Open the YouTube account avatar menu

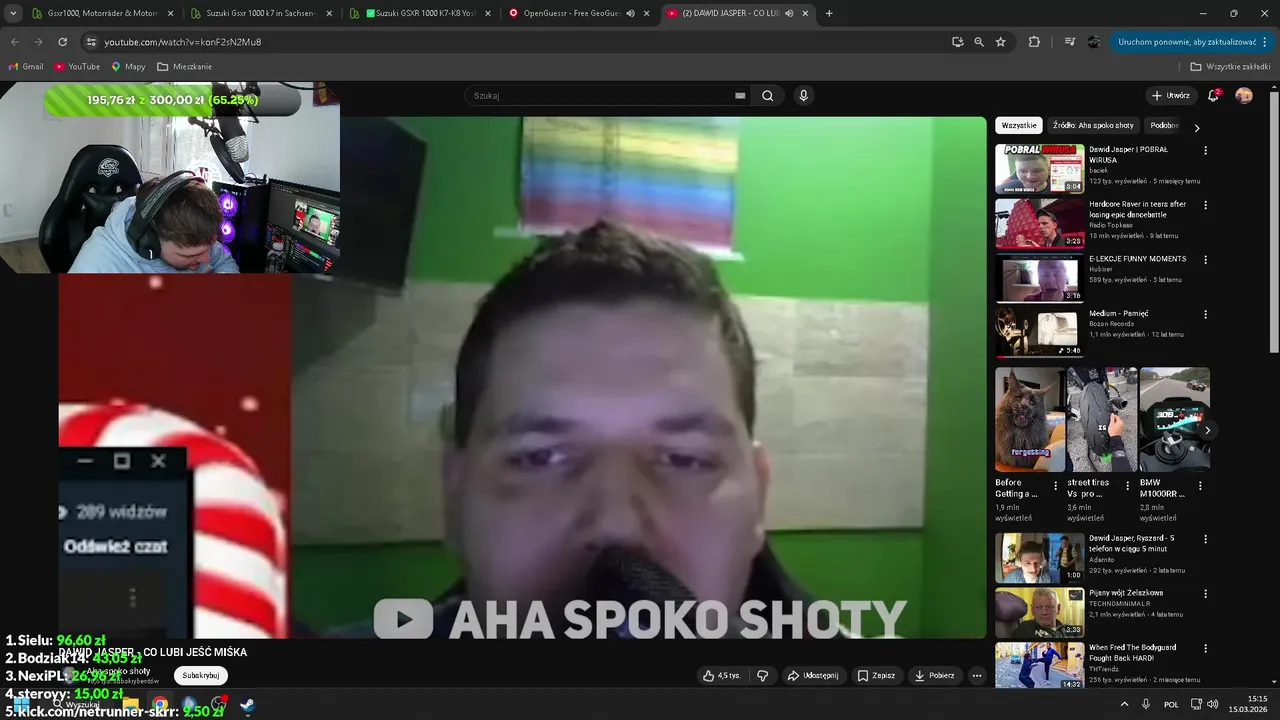[1244, 96]
